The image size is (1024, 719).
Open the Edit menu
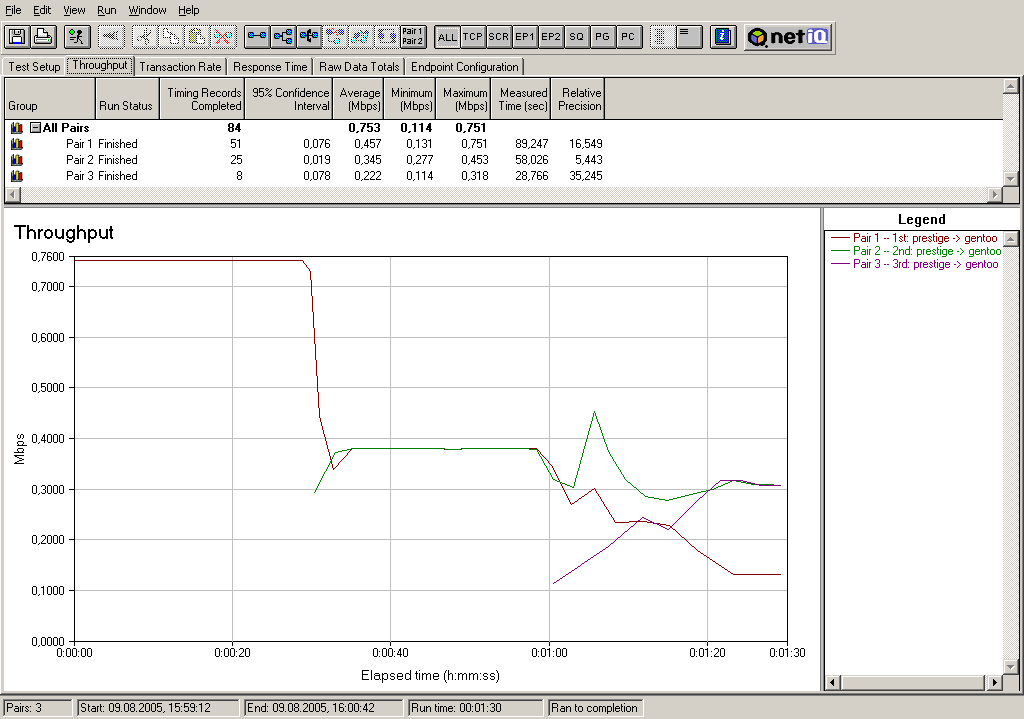[42, 10]
